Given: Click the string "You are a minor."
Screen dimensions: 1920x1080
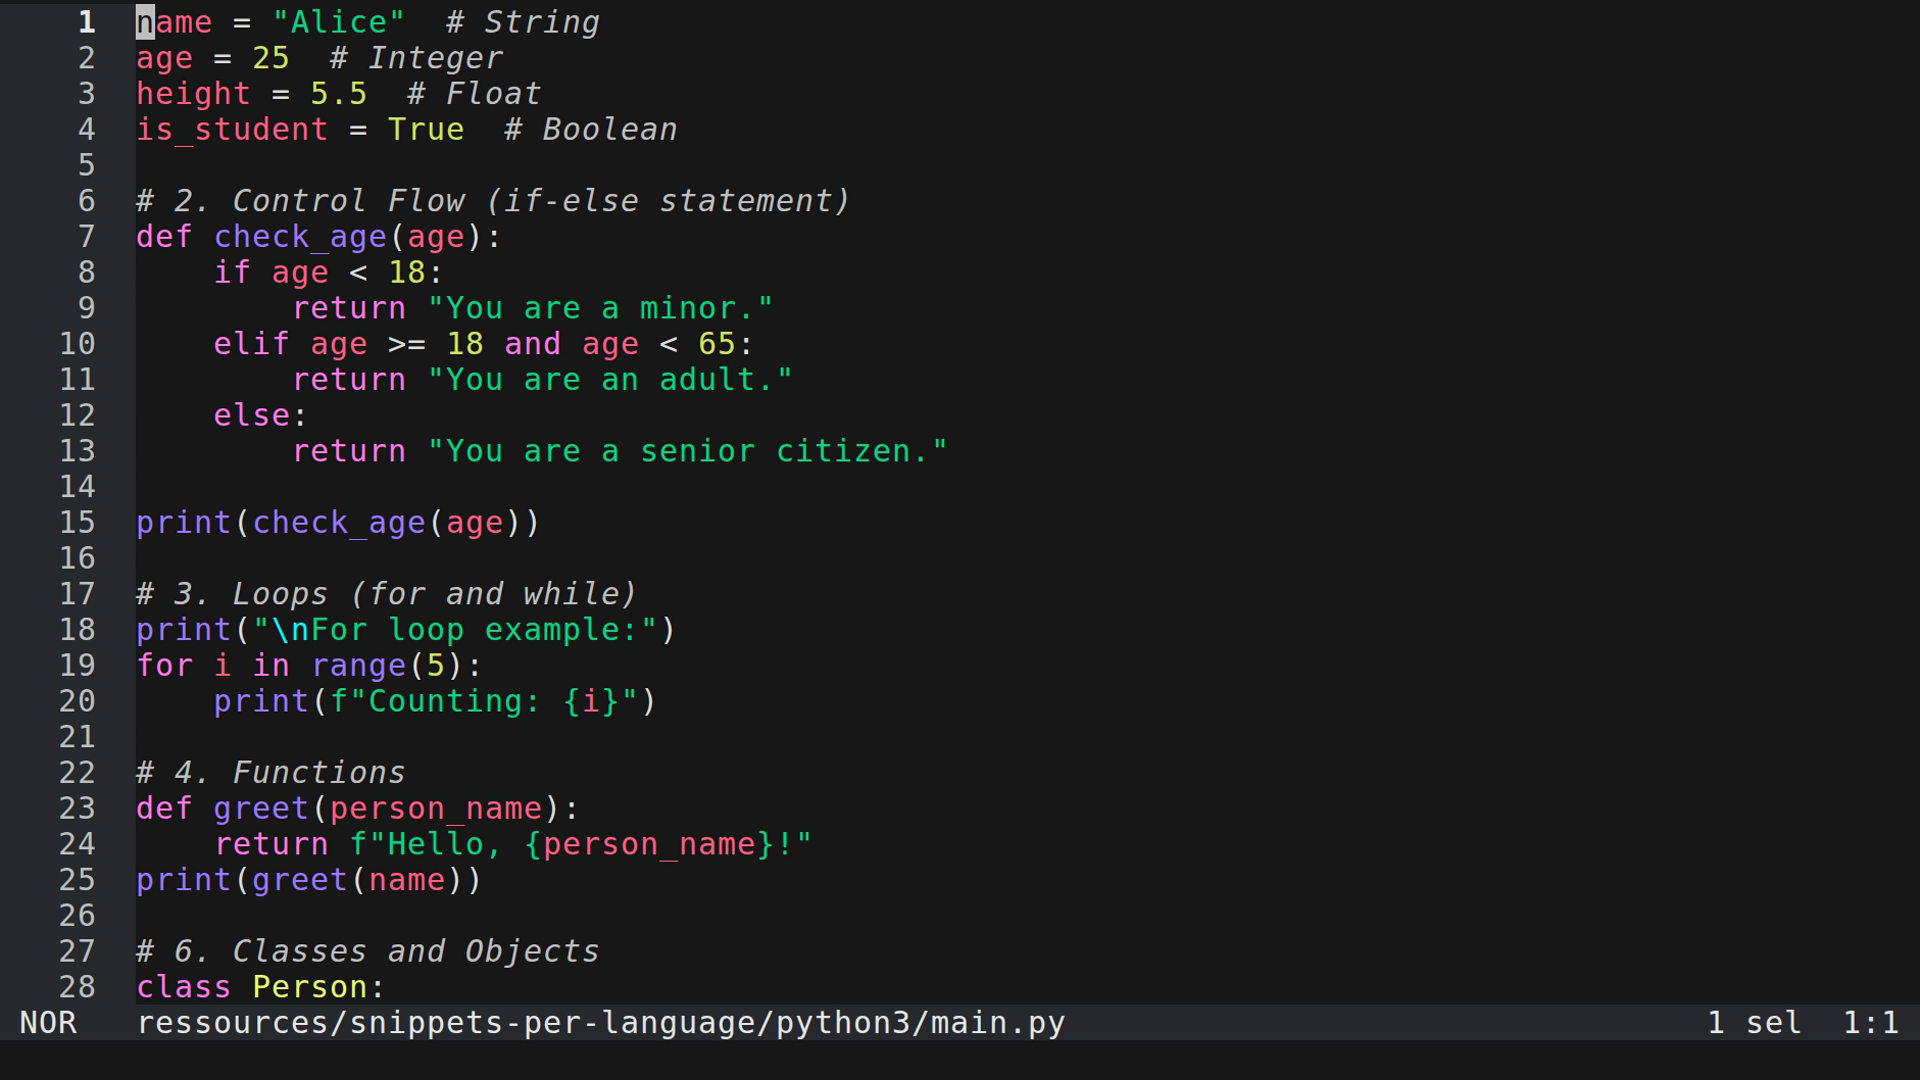Looking at the screenshot, I should coord(600,307).
